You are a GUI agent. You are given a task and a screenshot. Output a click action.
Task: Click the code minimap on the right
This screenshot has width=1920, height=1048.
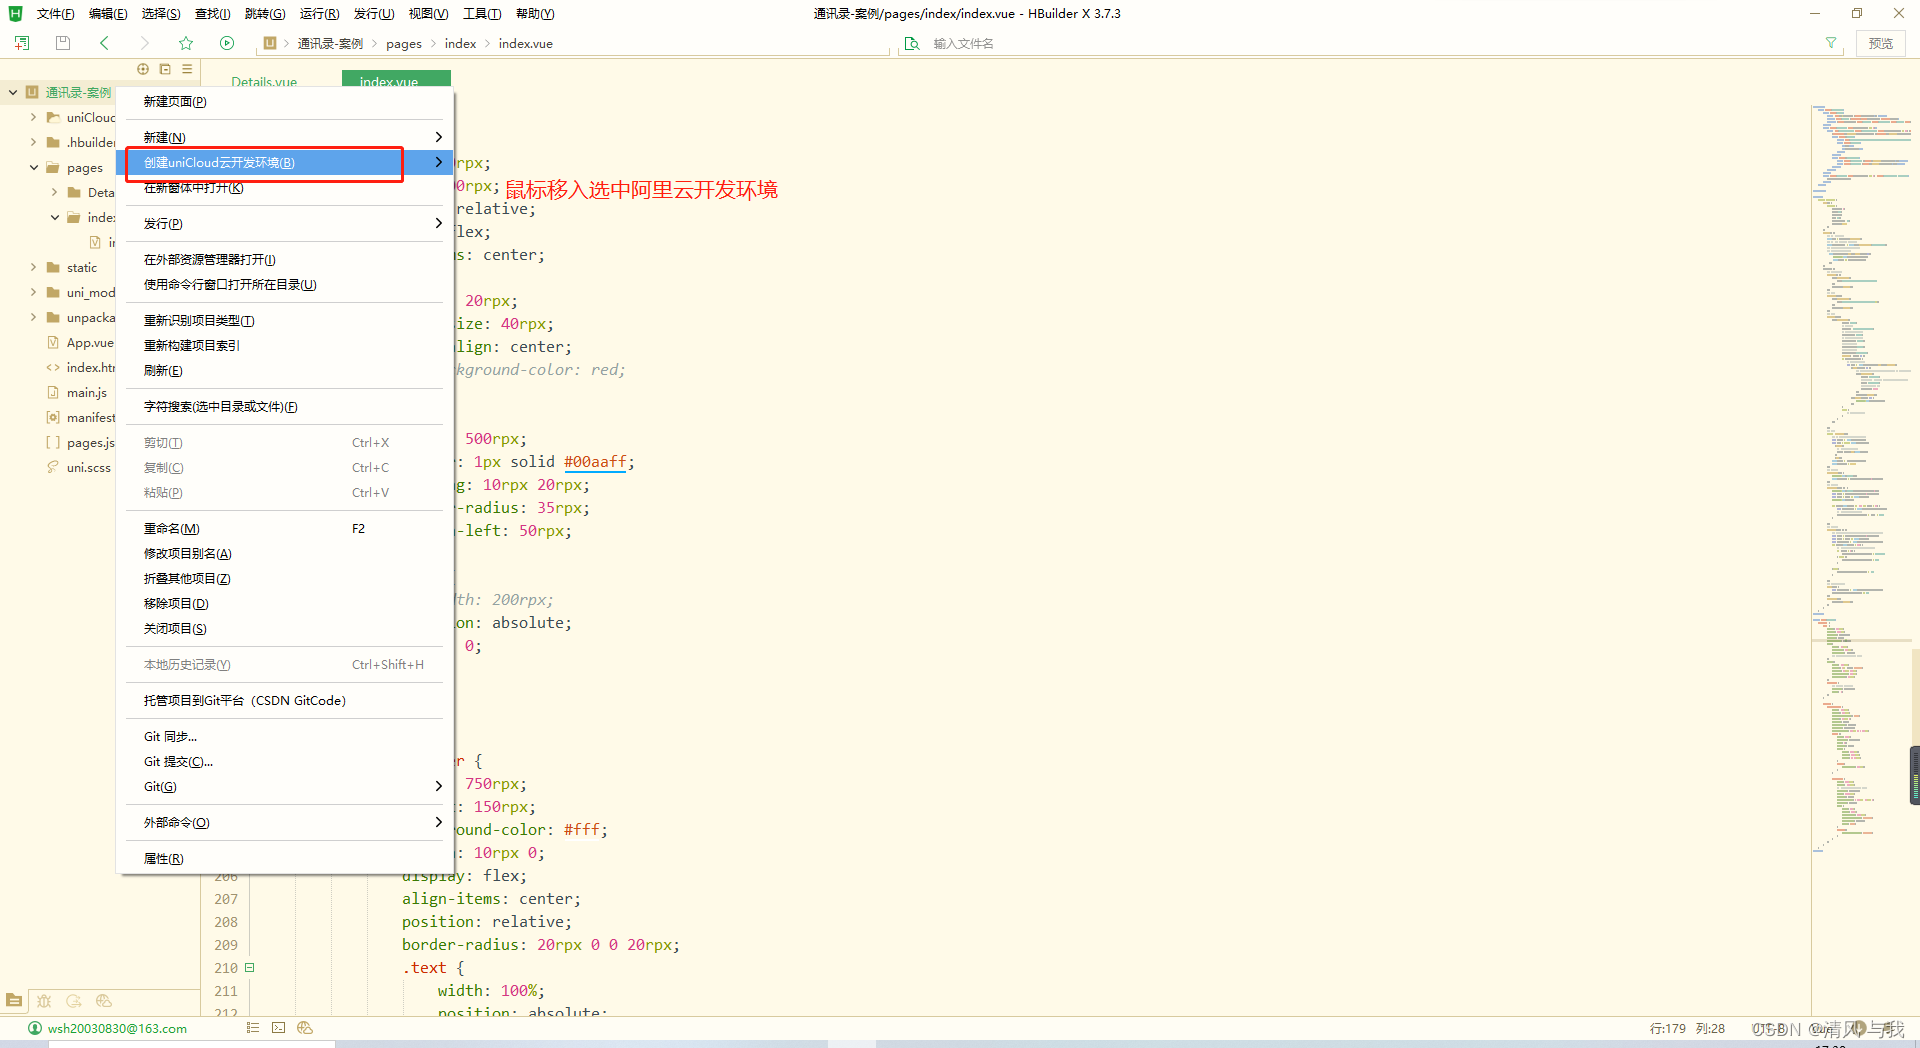[x=1860, y=478]
